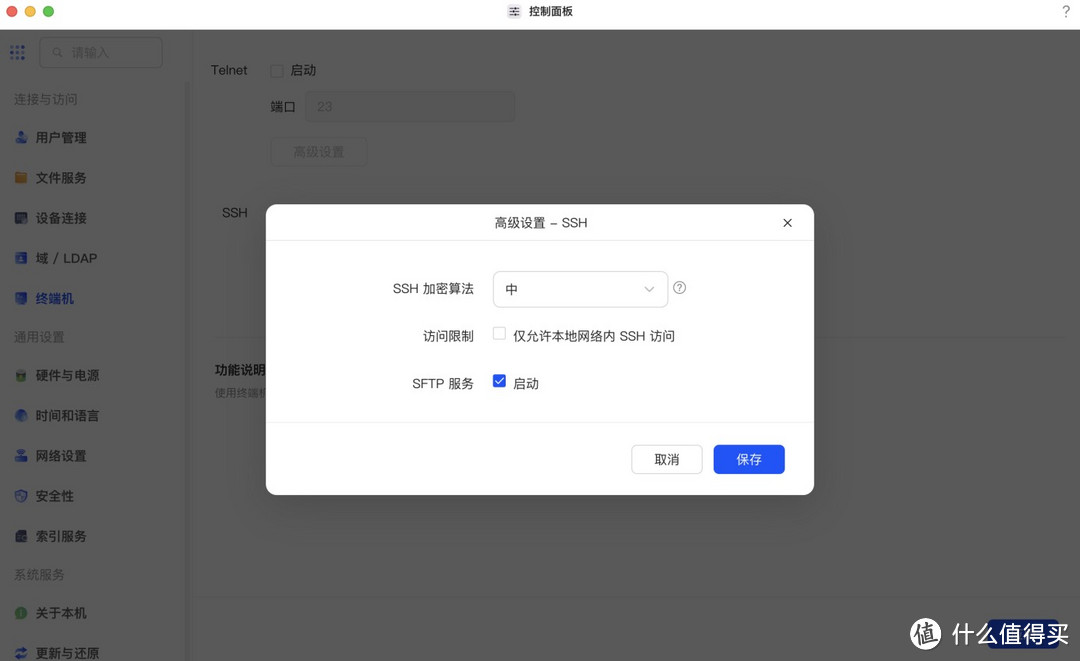Click the 保存 button
1080x661 pixels.
coord(749,459)
